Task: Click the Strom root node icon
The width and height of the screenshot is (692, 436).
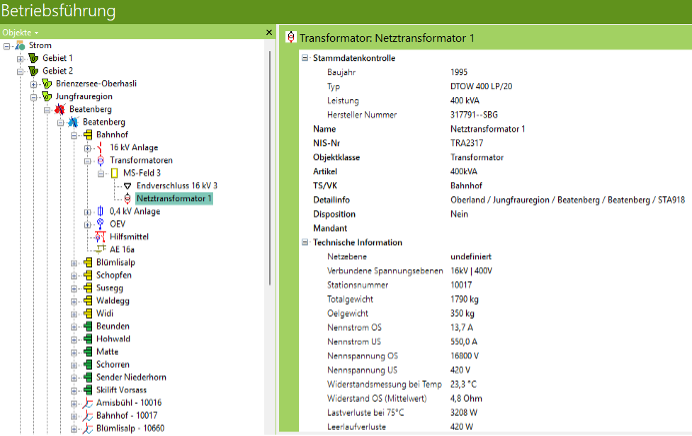Action: 20,45
